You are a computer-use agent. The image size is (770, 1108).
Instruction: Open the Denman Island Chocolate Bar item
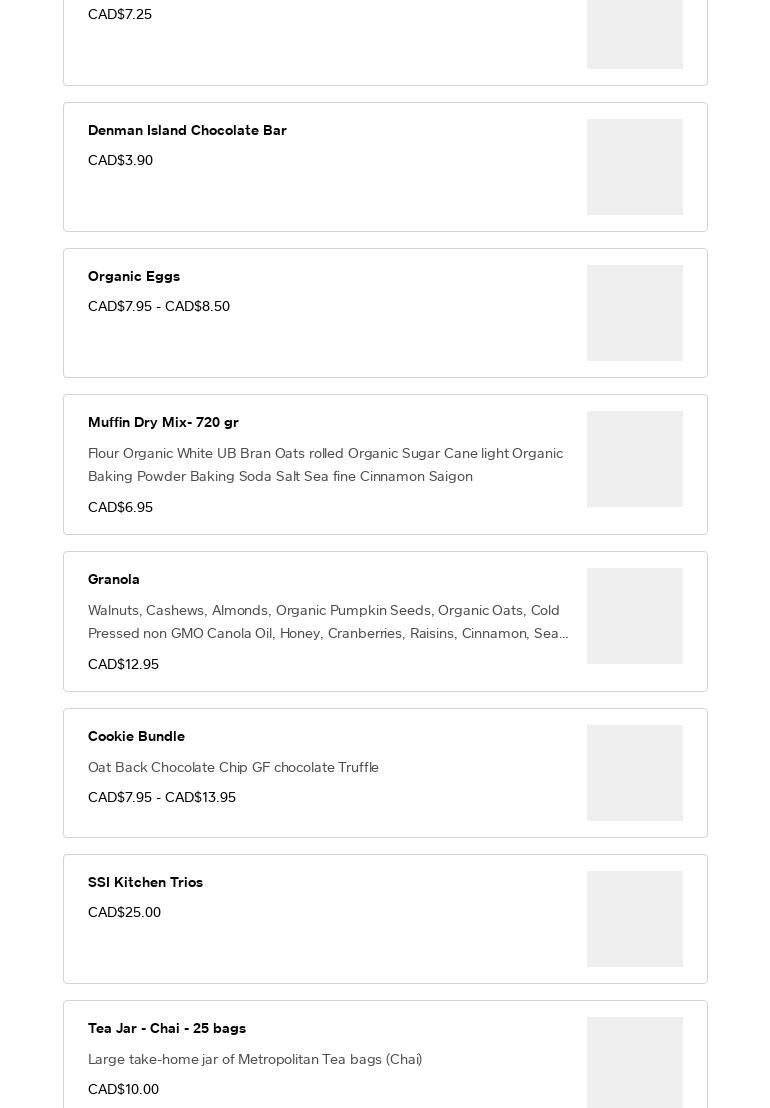point(187,131)
